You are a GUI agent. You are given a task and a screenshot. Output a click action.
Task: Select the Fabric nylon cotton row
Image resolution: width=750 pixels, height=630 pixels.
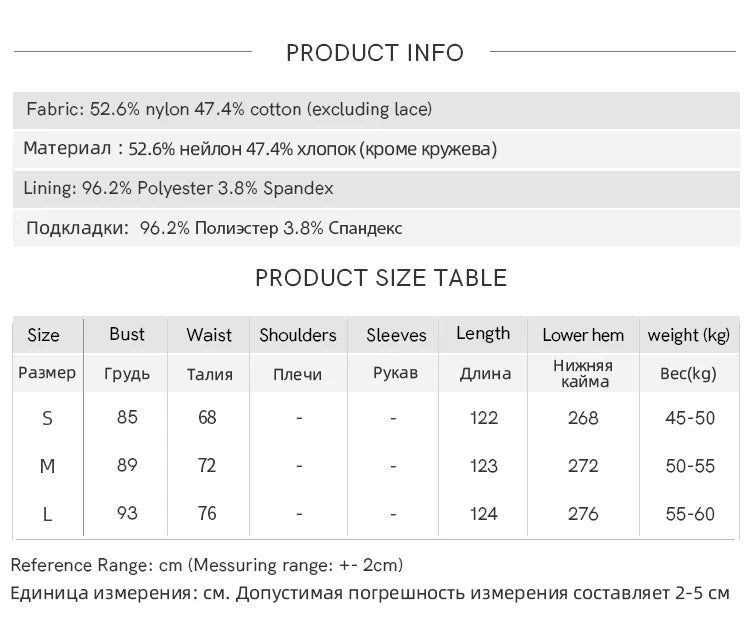229,109
